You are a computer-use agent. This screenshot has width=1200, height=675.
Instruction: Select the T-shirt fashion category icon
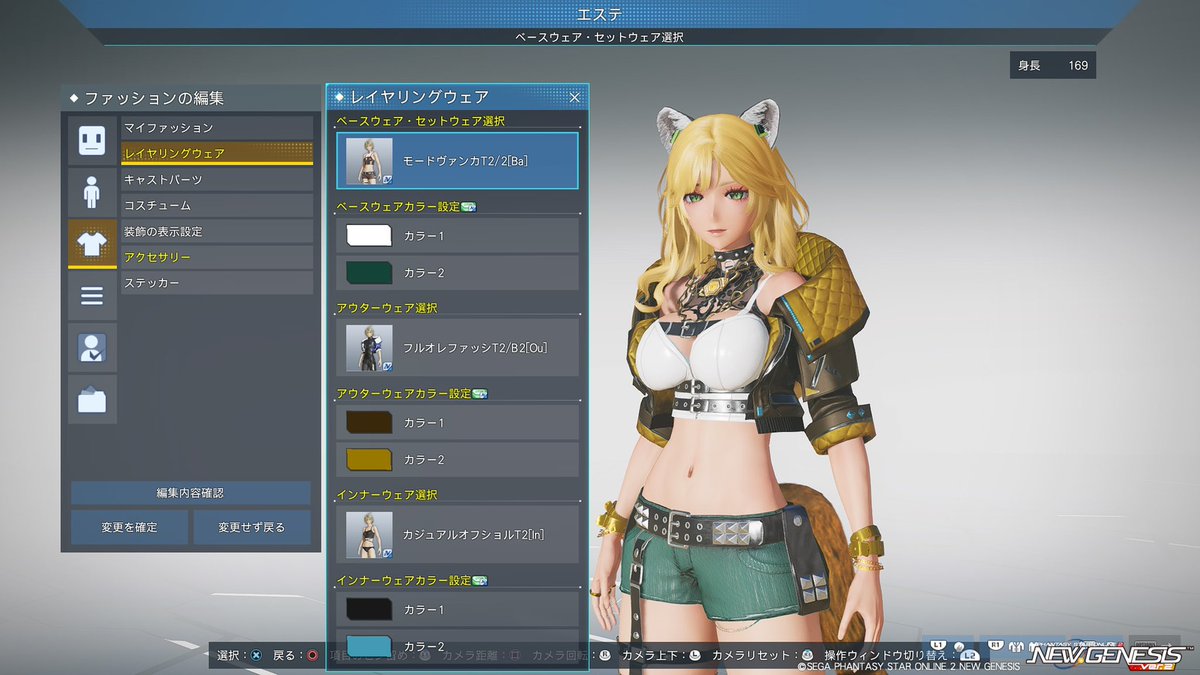coord(92,243)
